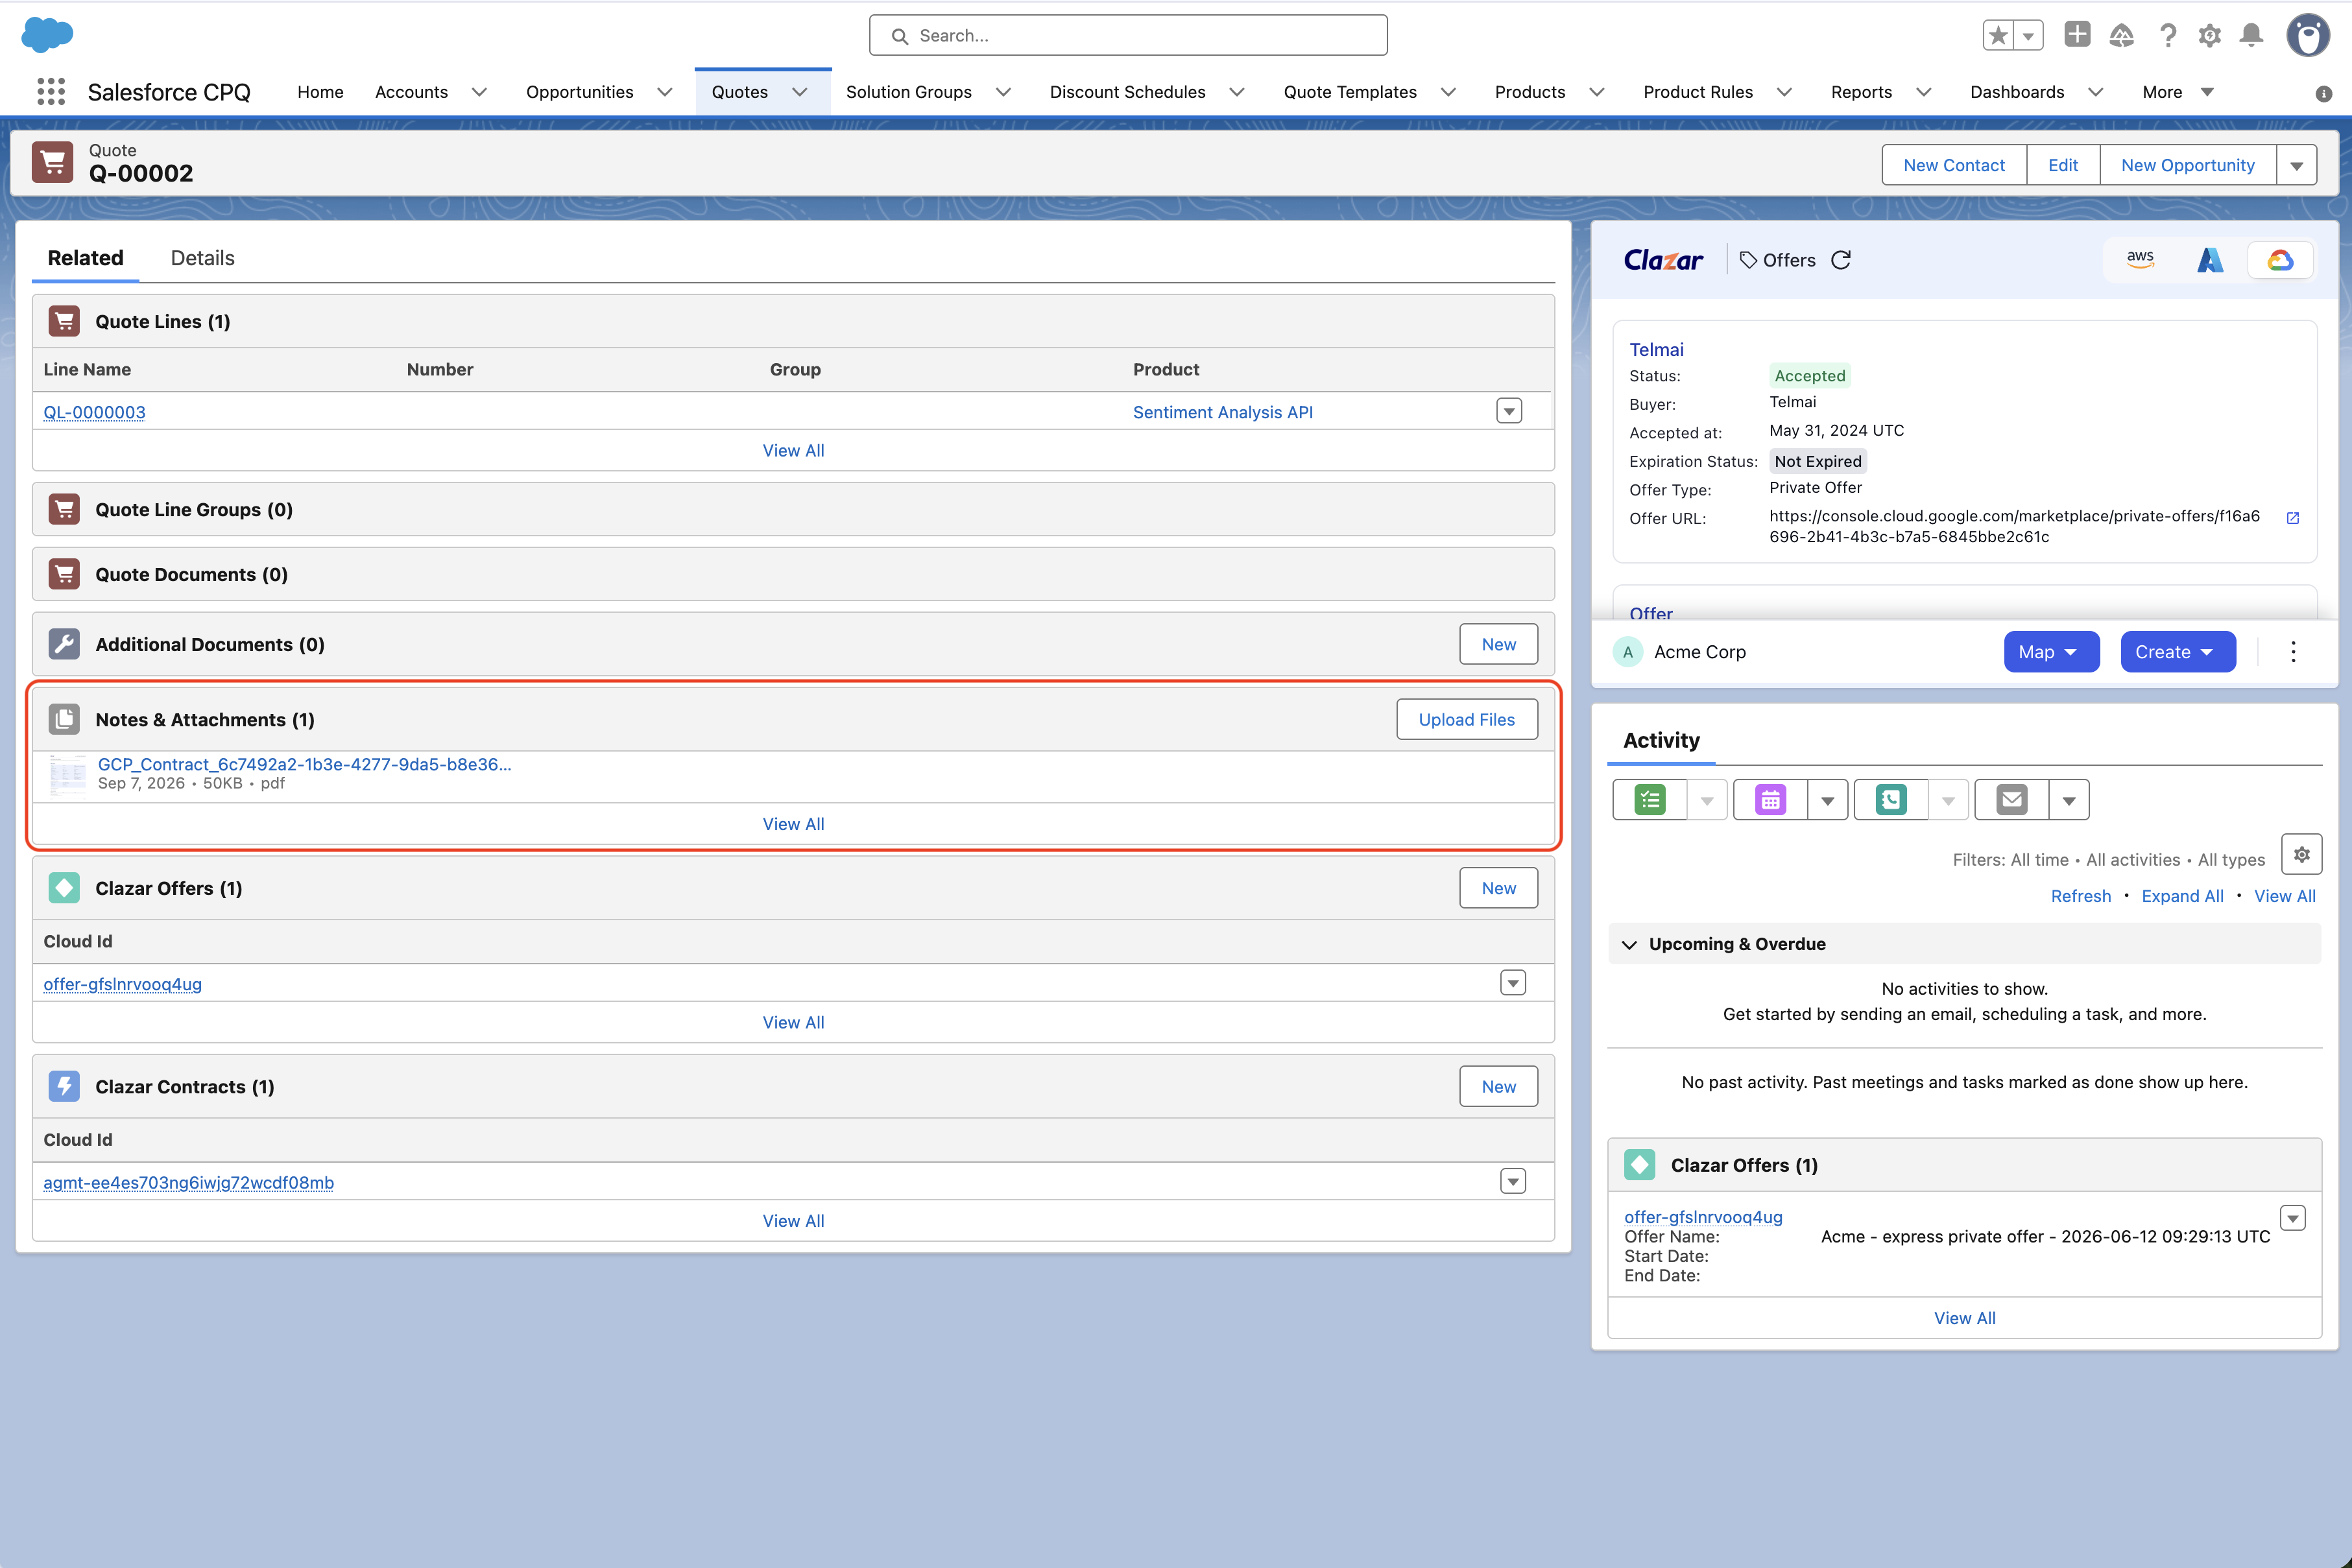Image resolution: width=2352 pixels, height=1568 pixels.
Task: Open the Telmai offer title
Action: (x=1656, y=349)
